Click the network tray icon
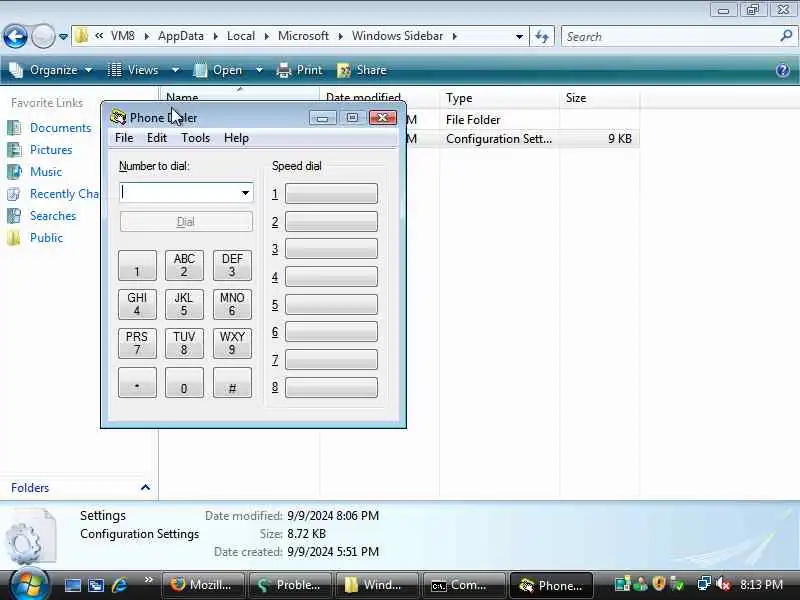 pos(704,584)
